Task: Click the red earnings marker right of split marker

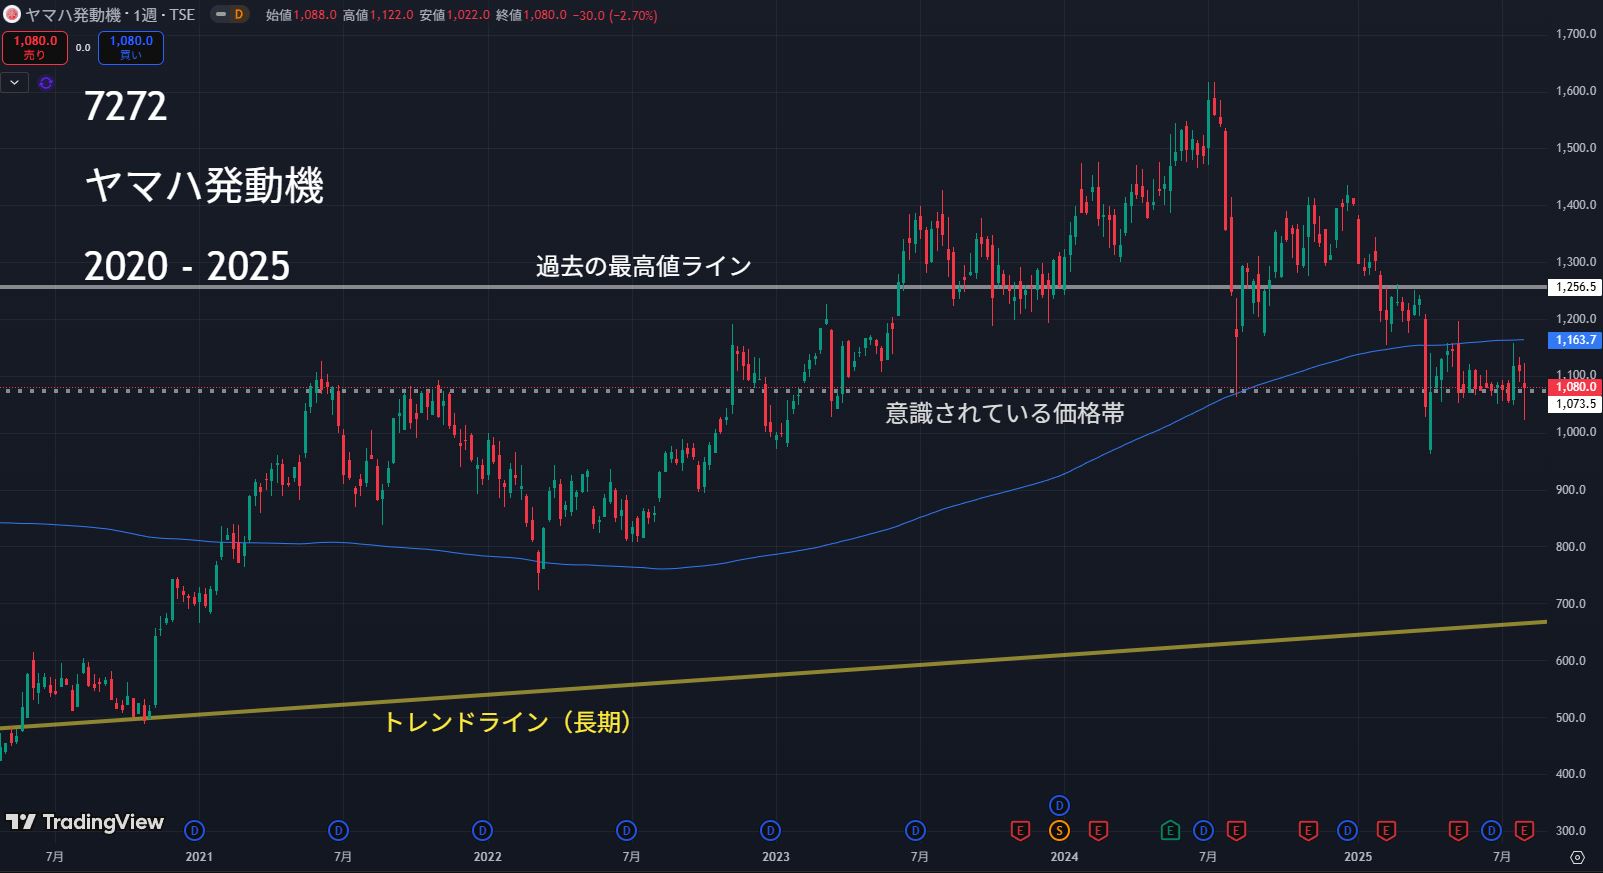Action: (x=1098, y=830)
